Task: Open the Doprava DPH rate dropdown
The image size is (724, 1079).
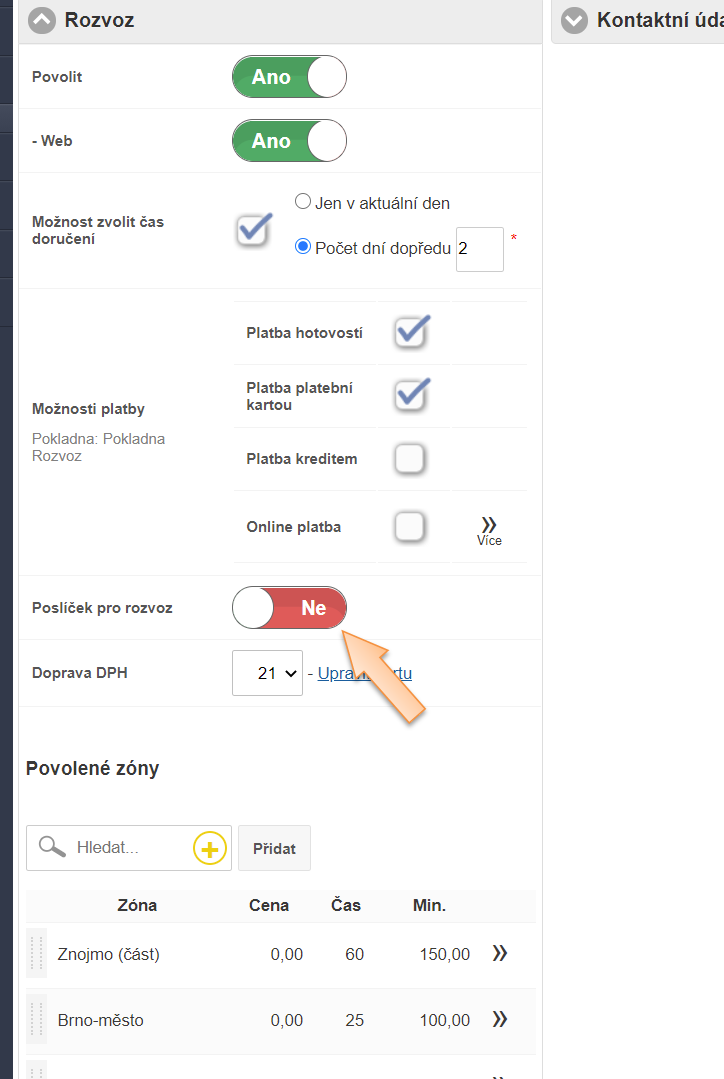Action: [267, 673]
